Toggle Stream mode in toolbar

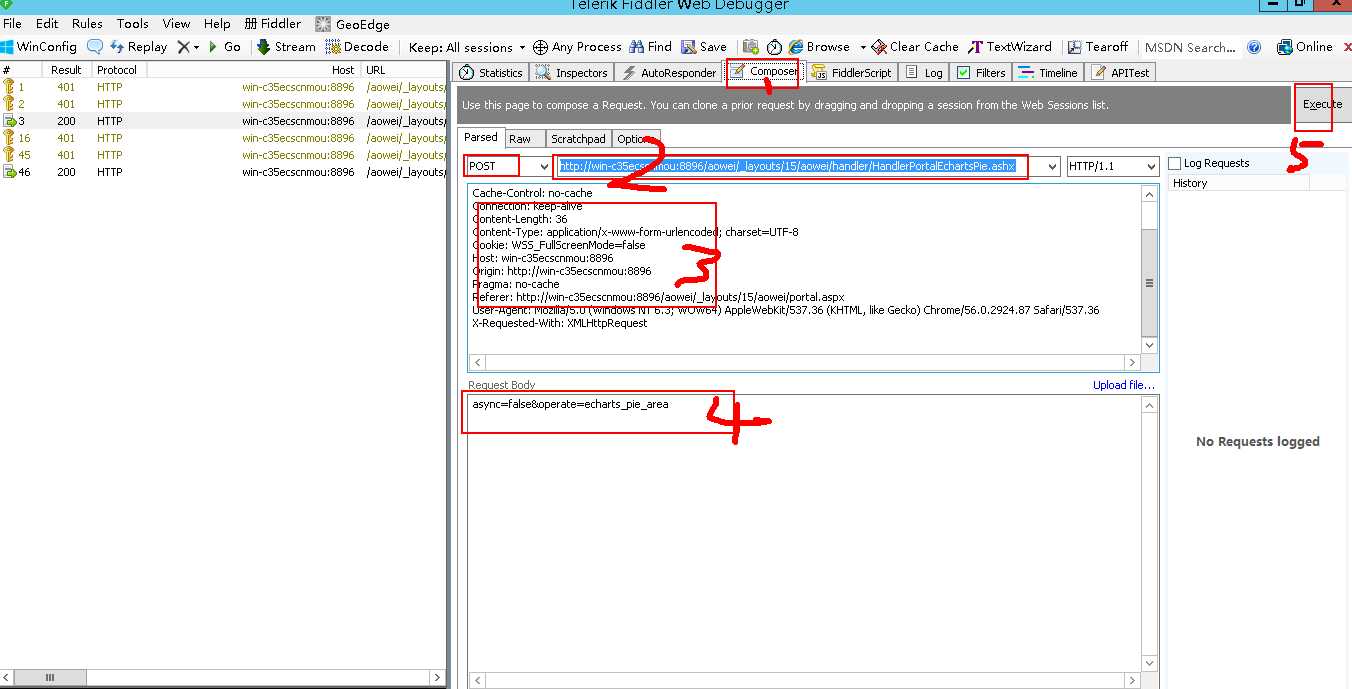[x=286, y=47]
